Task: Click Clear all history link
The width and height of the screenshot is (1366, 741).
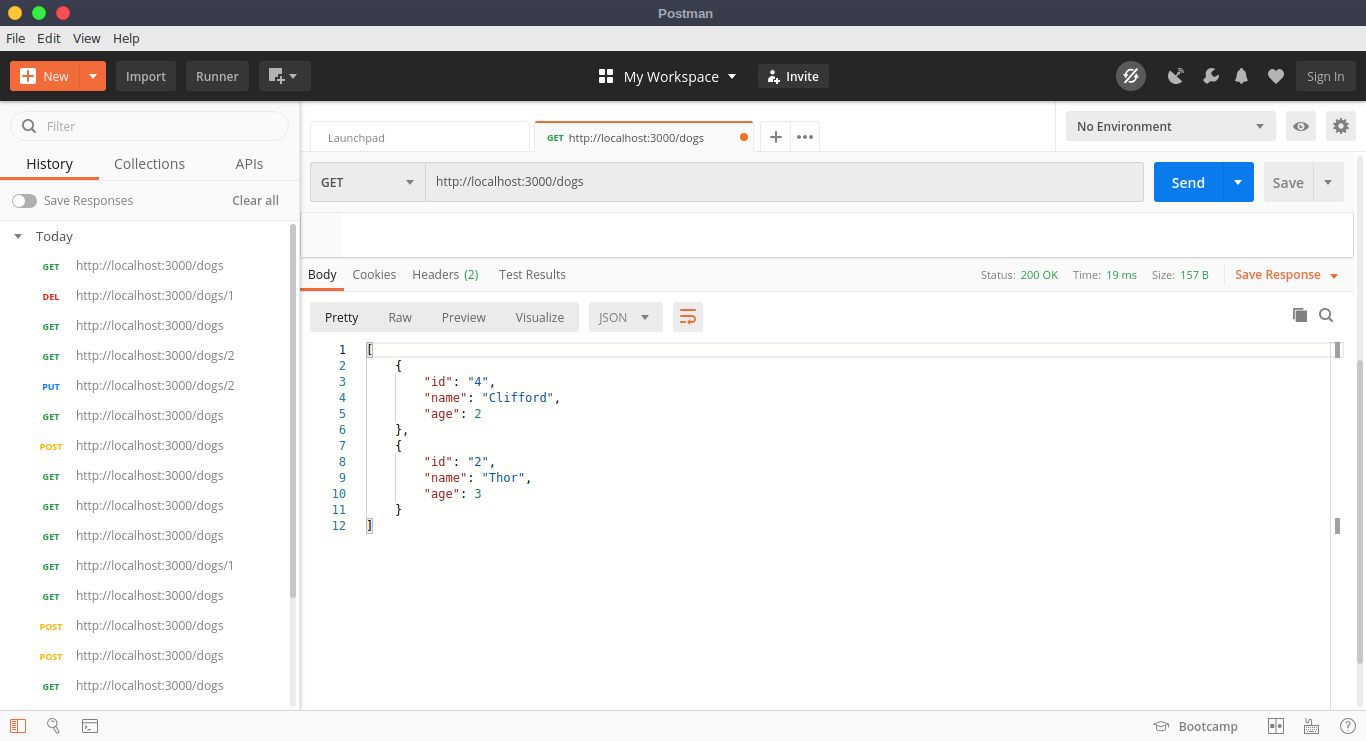Action: pyautogui.click(x=255, y=201)
